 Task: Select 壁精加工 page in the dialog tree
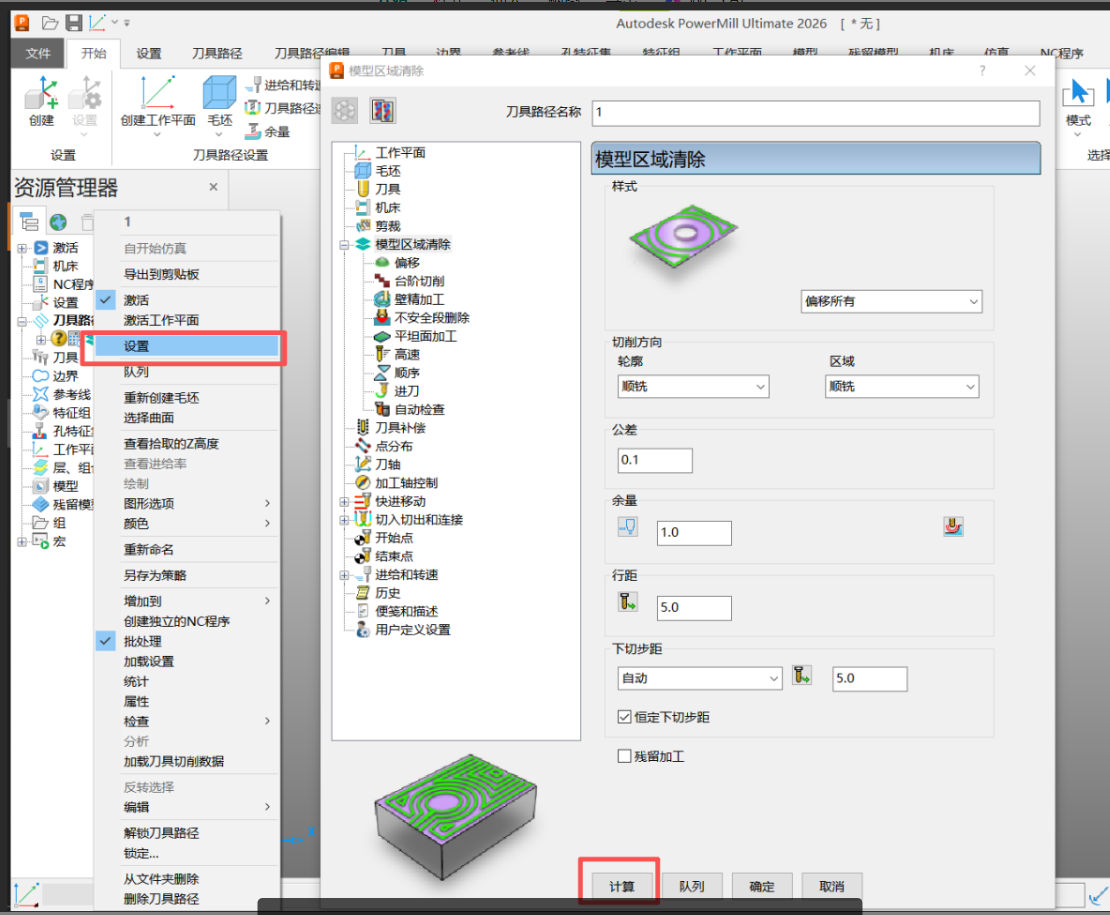(x=419, y=300)
